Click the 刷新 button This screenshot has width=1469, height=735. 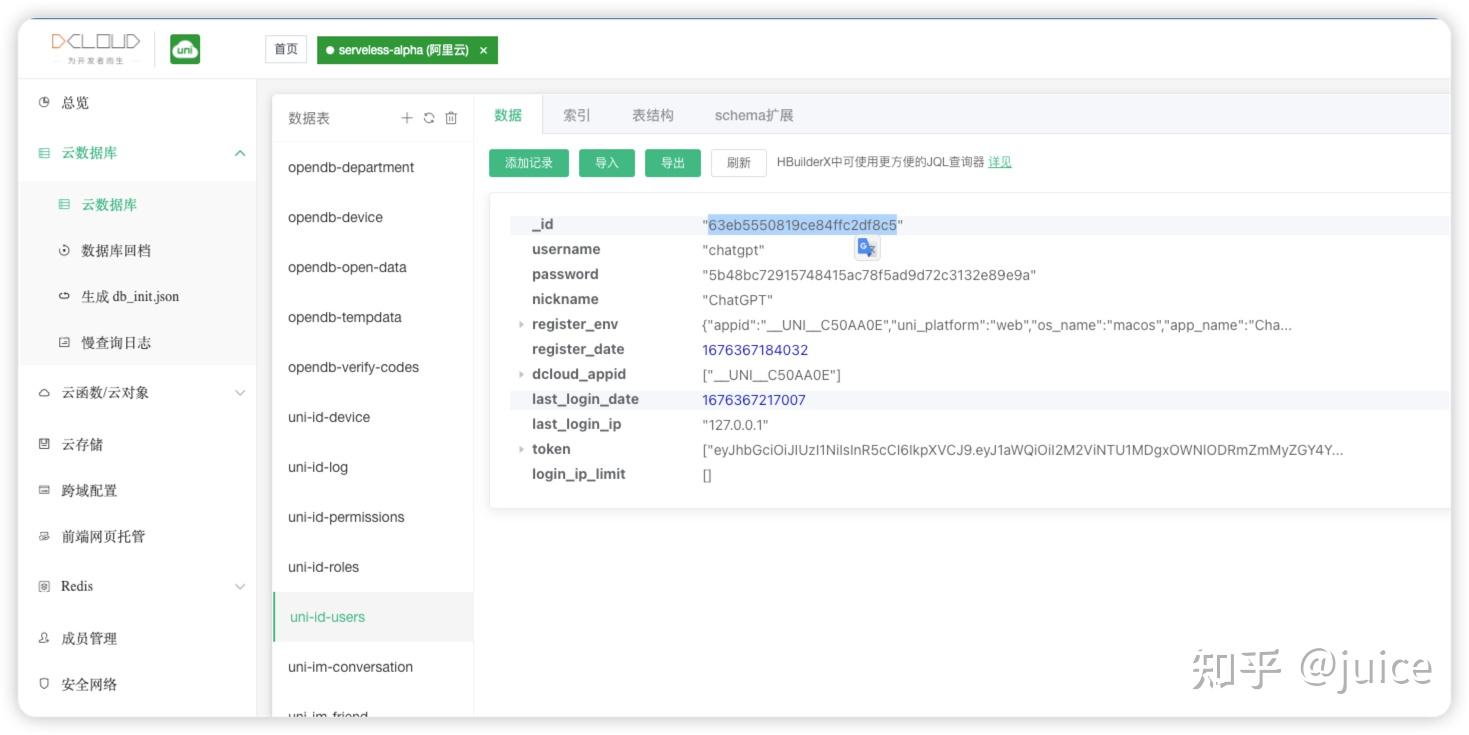[x=739, y=163]
